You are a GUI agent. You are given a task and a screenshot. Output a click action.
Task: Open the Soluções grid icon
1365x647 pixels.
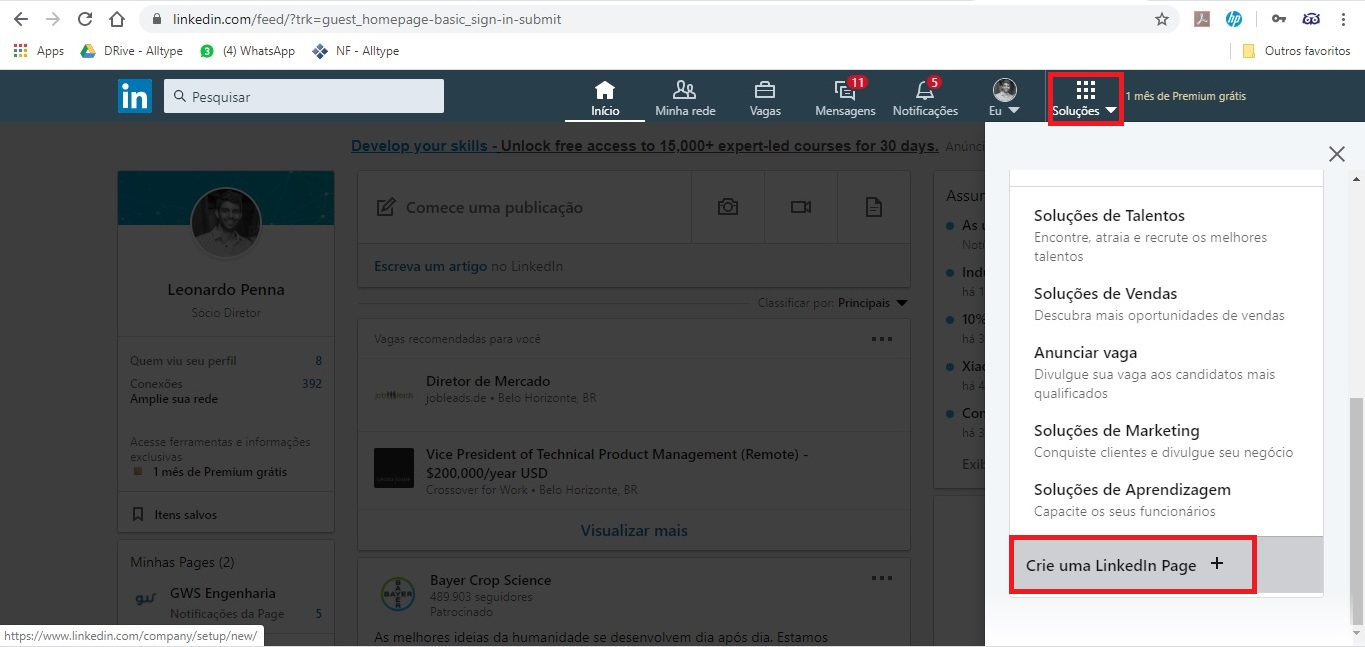(1086, 91)
